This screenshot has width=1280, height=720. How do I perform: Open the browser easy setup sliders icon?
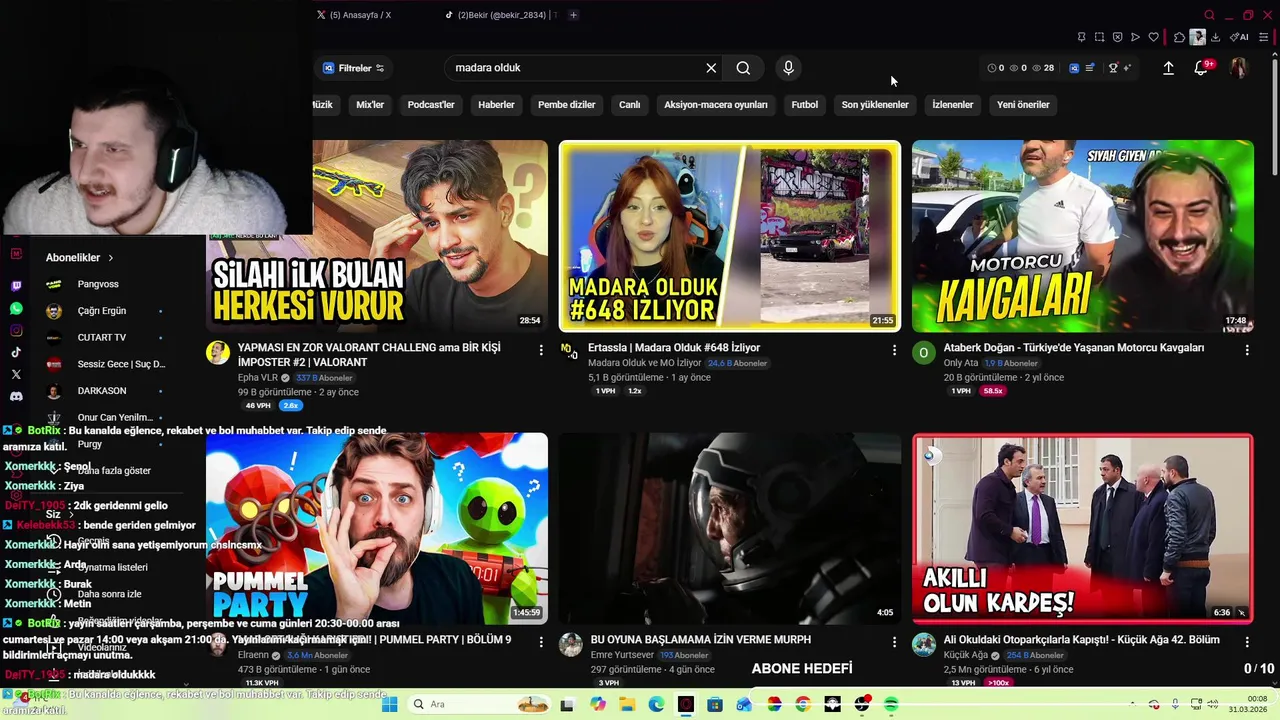1263,37
